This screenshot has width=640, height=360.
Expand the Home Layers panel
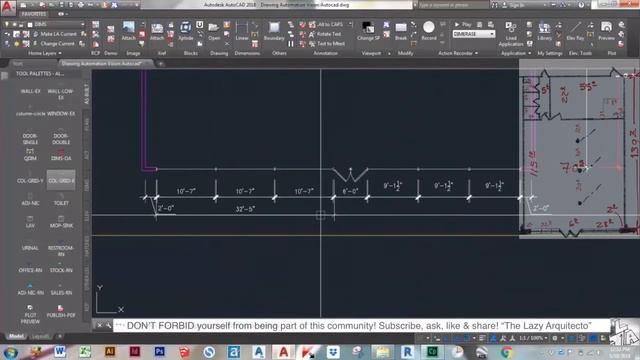click(x=45, y=53)
